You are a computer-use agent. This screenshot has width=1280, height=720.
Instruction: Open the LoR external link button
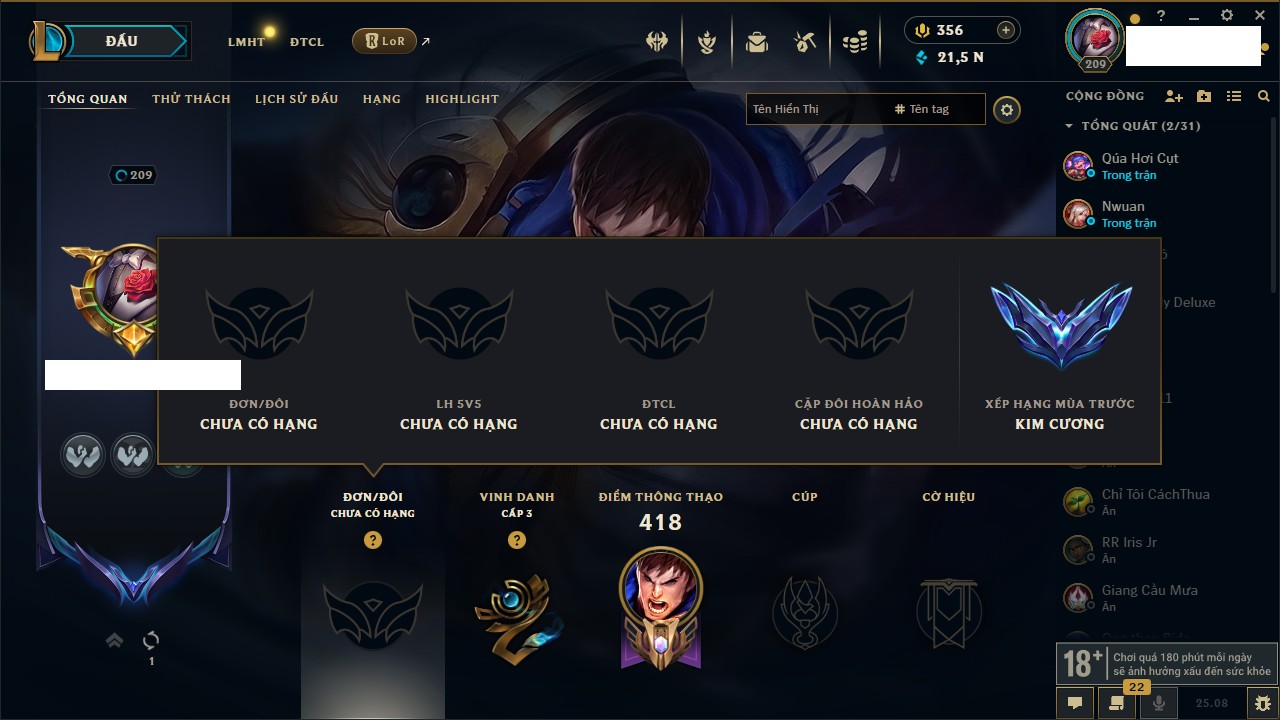coord(385,41)
